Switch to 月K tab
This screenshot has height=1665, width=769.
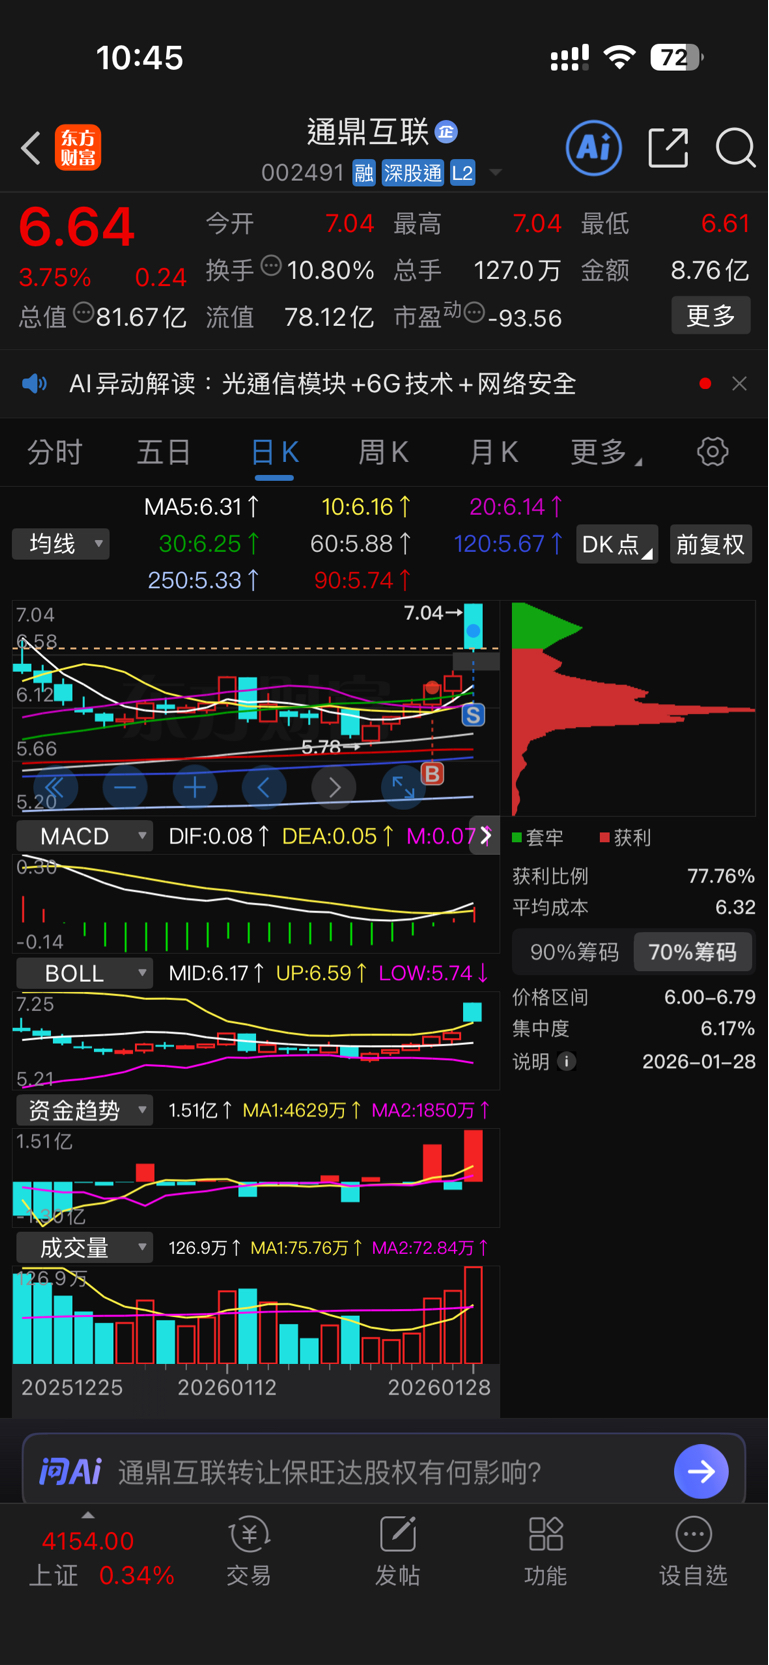[x=493, y=452]
